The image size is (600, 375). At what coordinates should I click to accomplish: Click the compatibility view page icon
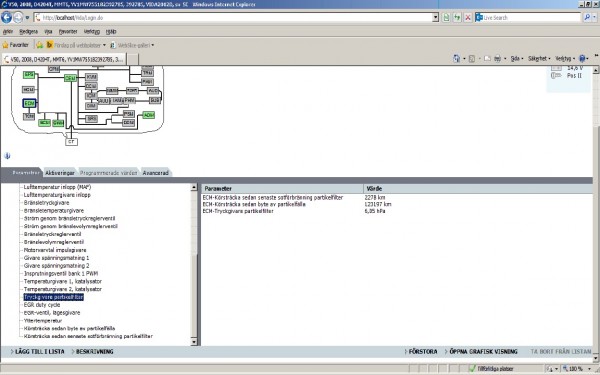click(x=446, y=18)
